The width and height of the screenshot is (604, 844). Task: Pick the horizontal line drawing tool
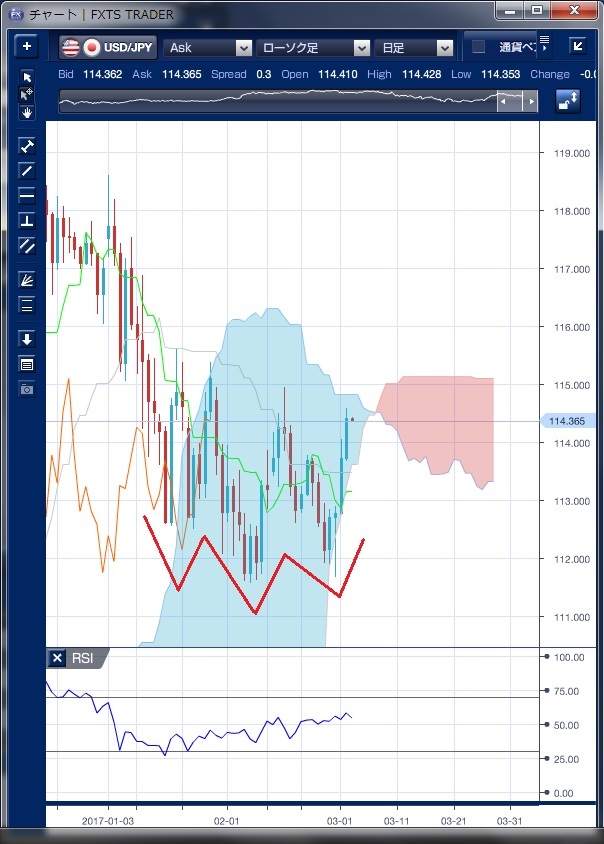pyautogui.click(x=27, y=196)
